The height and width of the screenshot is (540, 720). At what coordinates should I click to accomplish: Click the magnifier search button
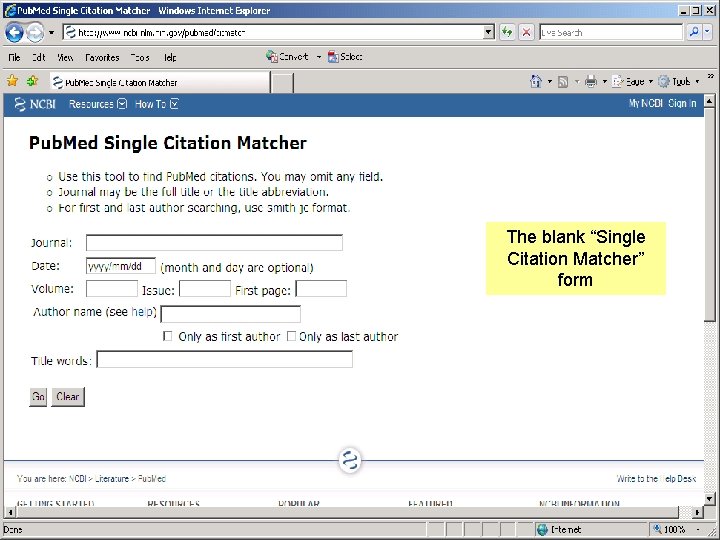[x=694, y=32]
